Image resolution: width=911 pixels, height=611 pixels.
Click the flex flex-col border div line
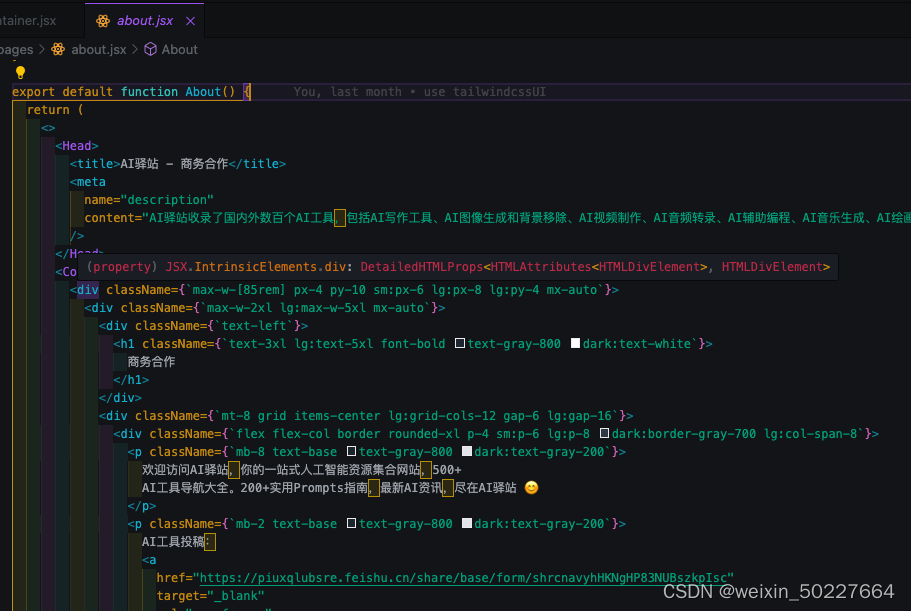(496, 434)
